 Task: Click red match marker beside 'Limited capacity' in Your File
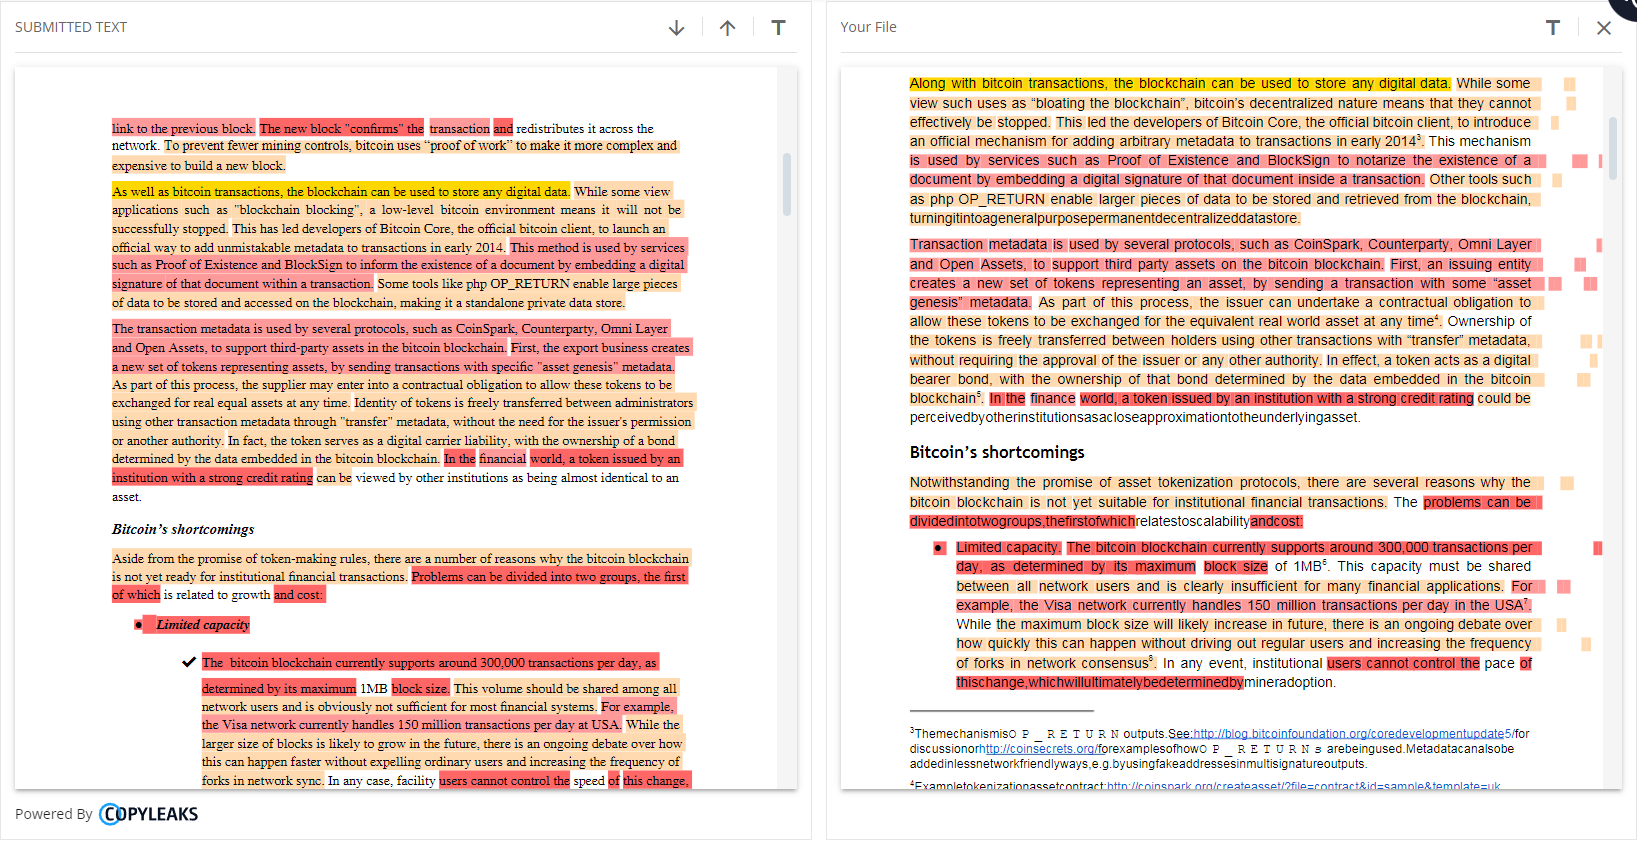[x=1598, y=548]
